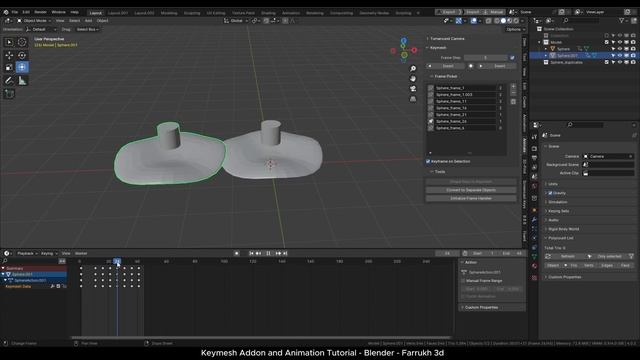Select the Annotate tool
The width and height of the screenshot is (640, 360).
coord(9,81)
